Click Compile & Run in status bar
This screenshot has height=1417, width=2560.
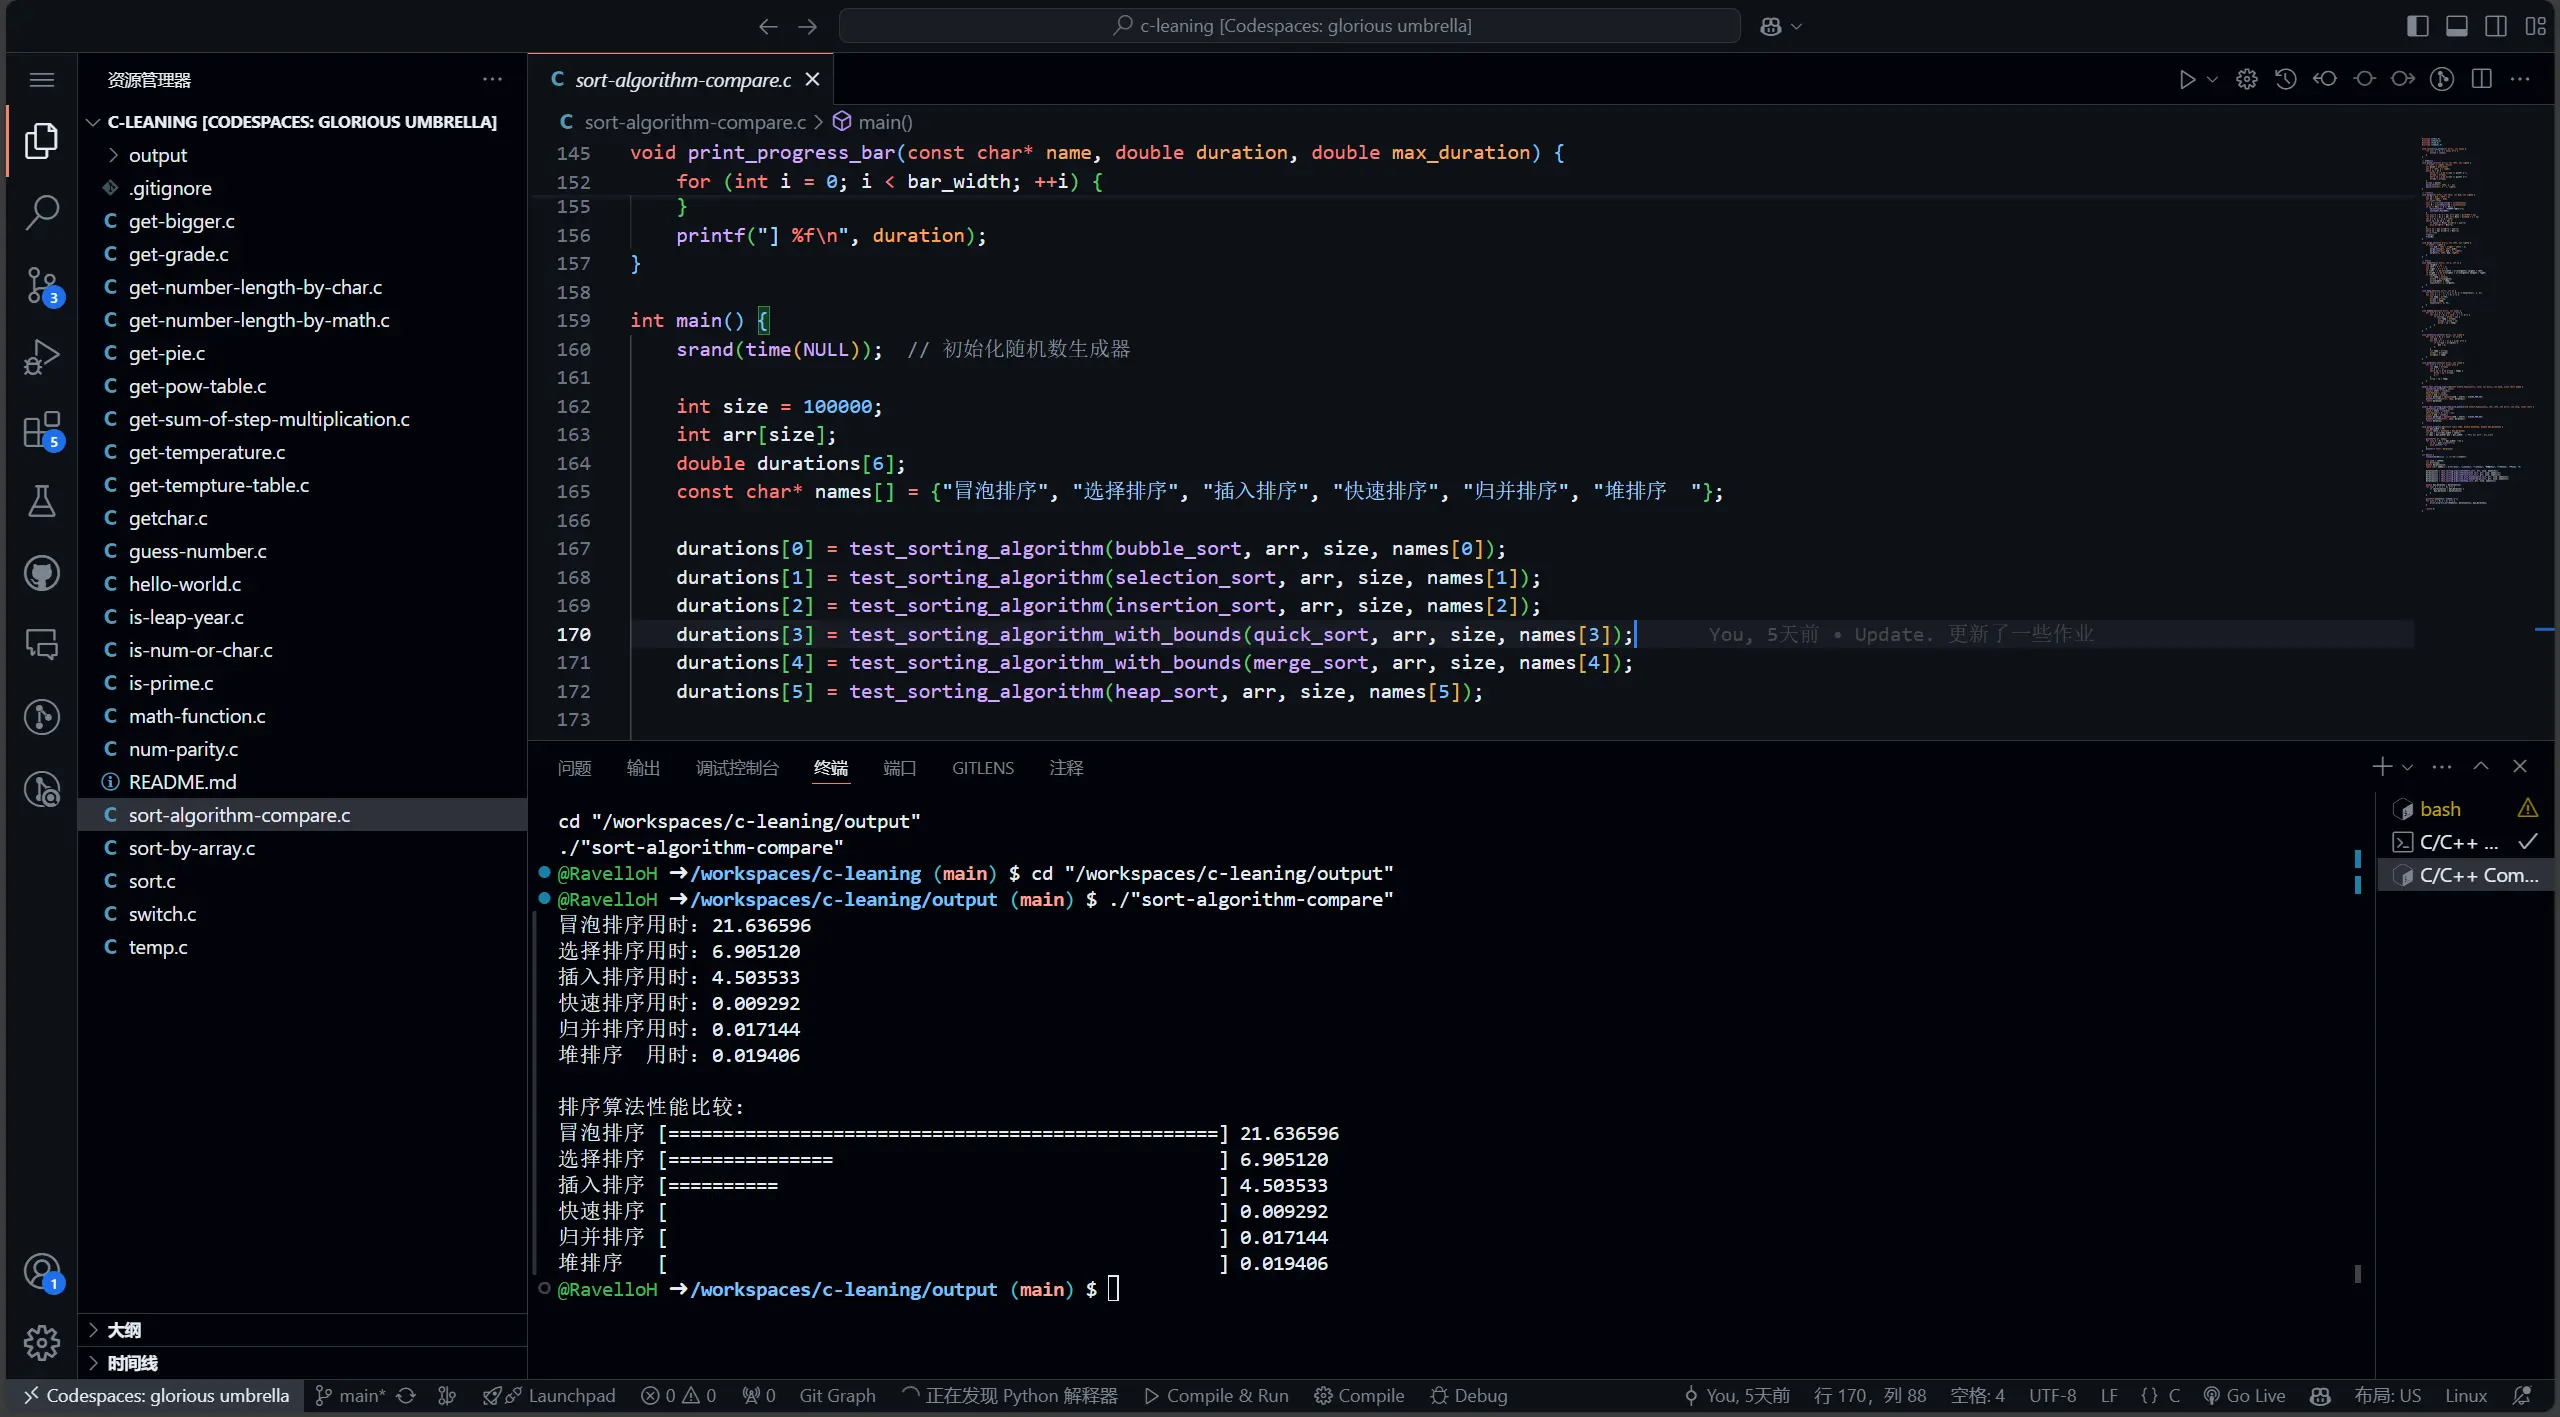pos(1216,1395)
